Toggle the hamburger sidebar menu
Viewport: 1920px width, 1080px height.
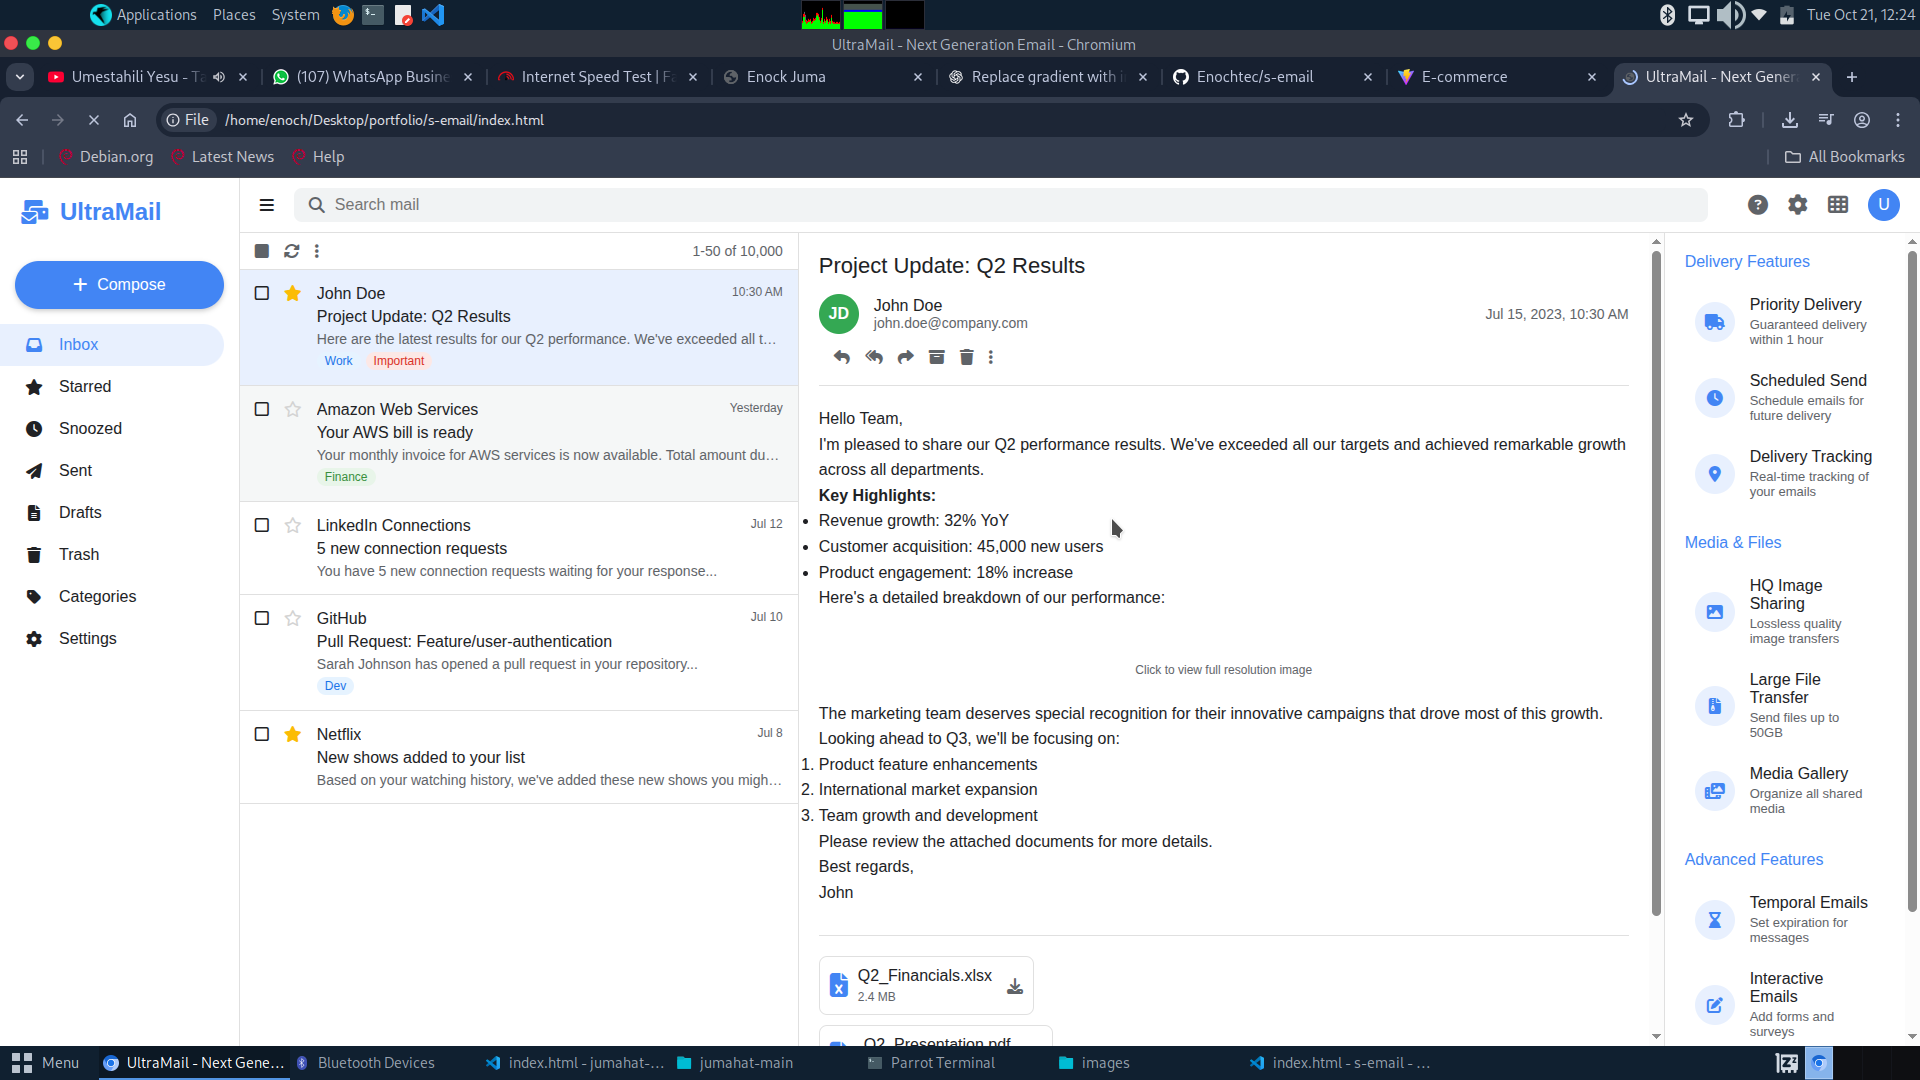[266, 205]
